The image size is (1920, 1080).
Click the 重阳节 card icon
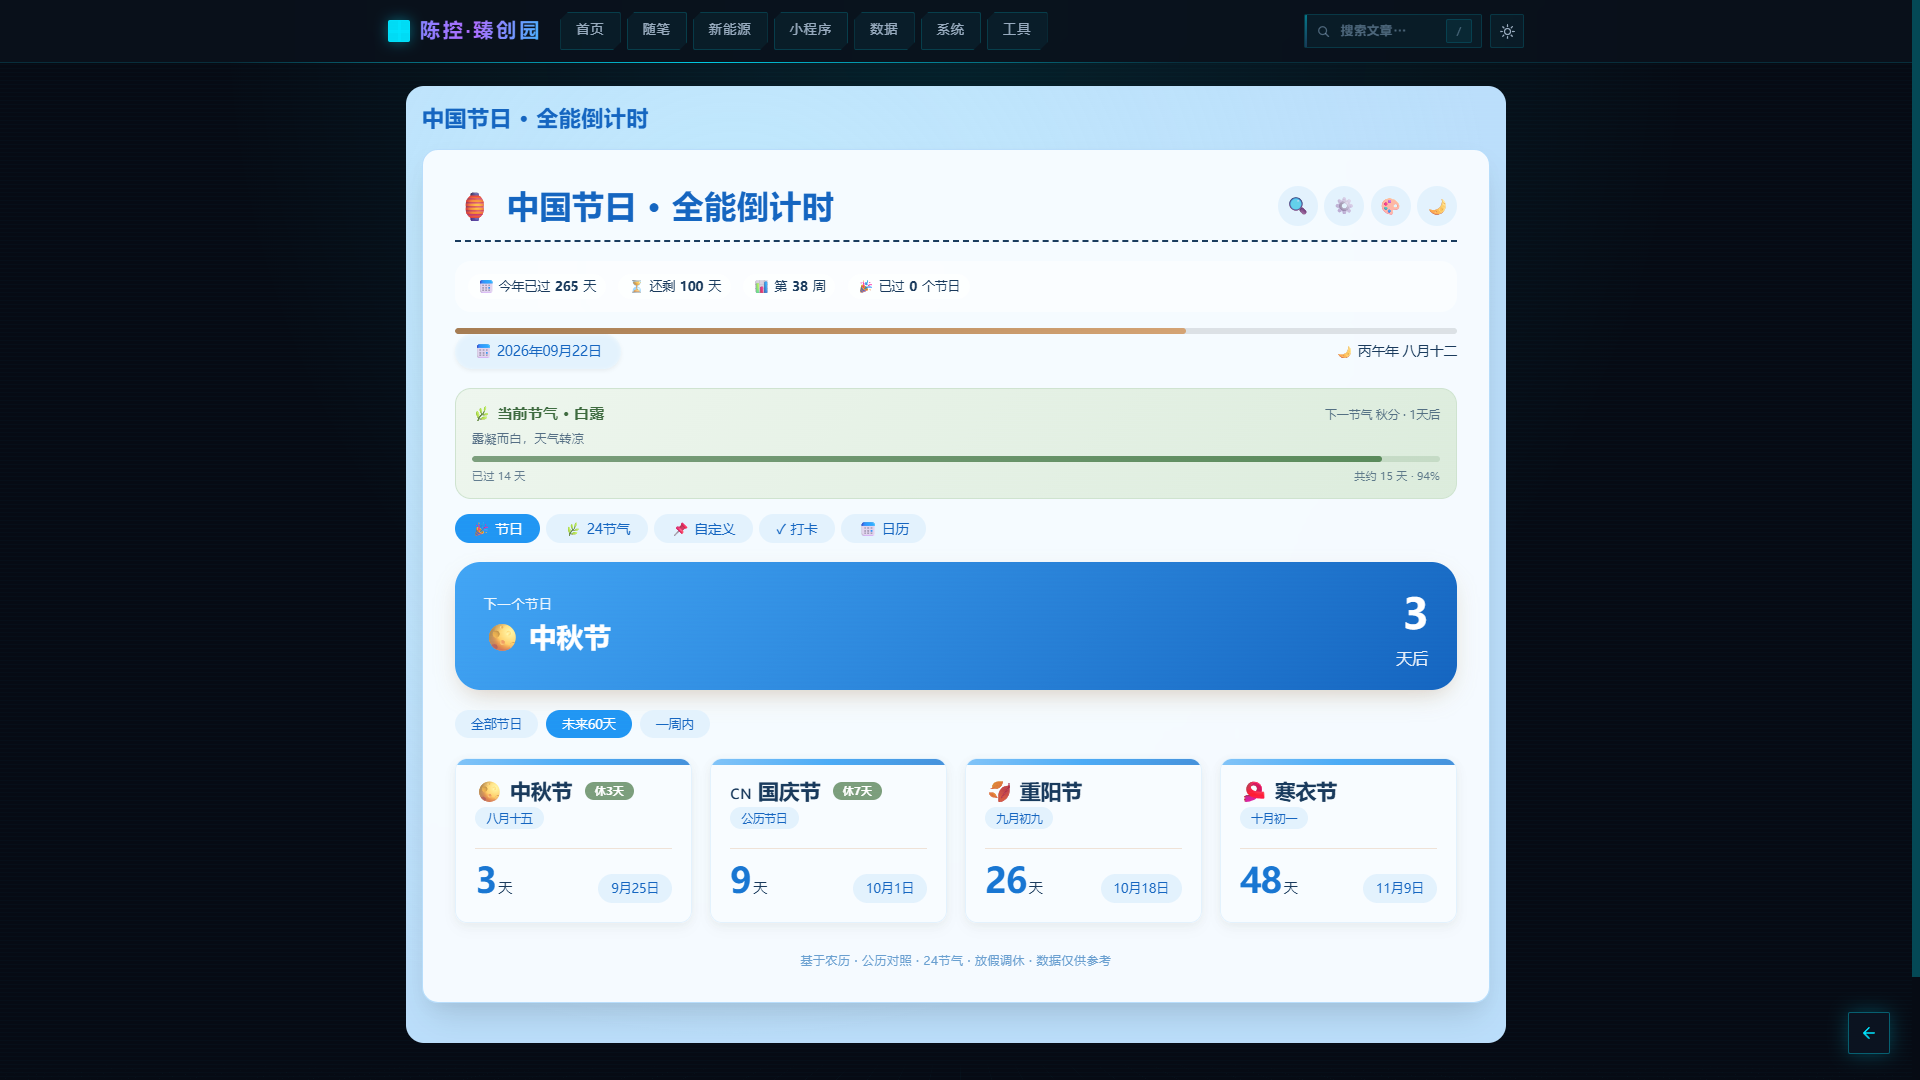coord(999,792)
